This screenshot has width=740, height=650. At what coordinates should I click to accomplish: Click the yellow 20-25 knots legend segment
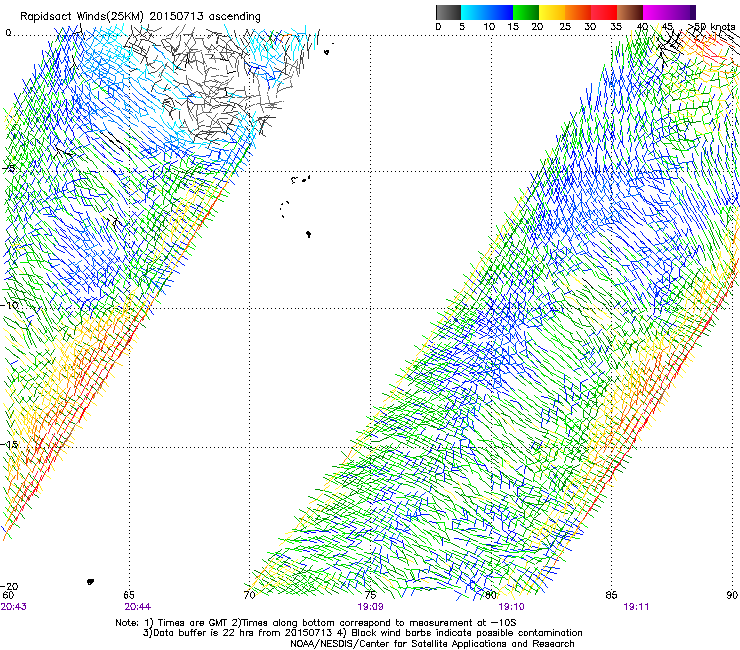pyautogui.click(x=552, y=12)
